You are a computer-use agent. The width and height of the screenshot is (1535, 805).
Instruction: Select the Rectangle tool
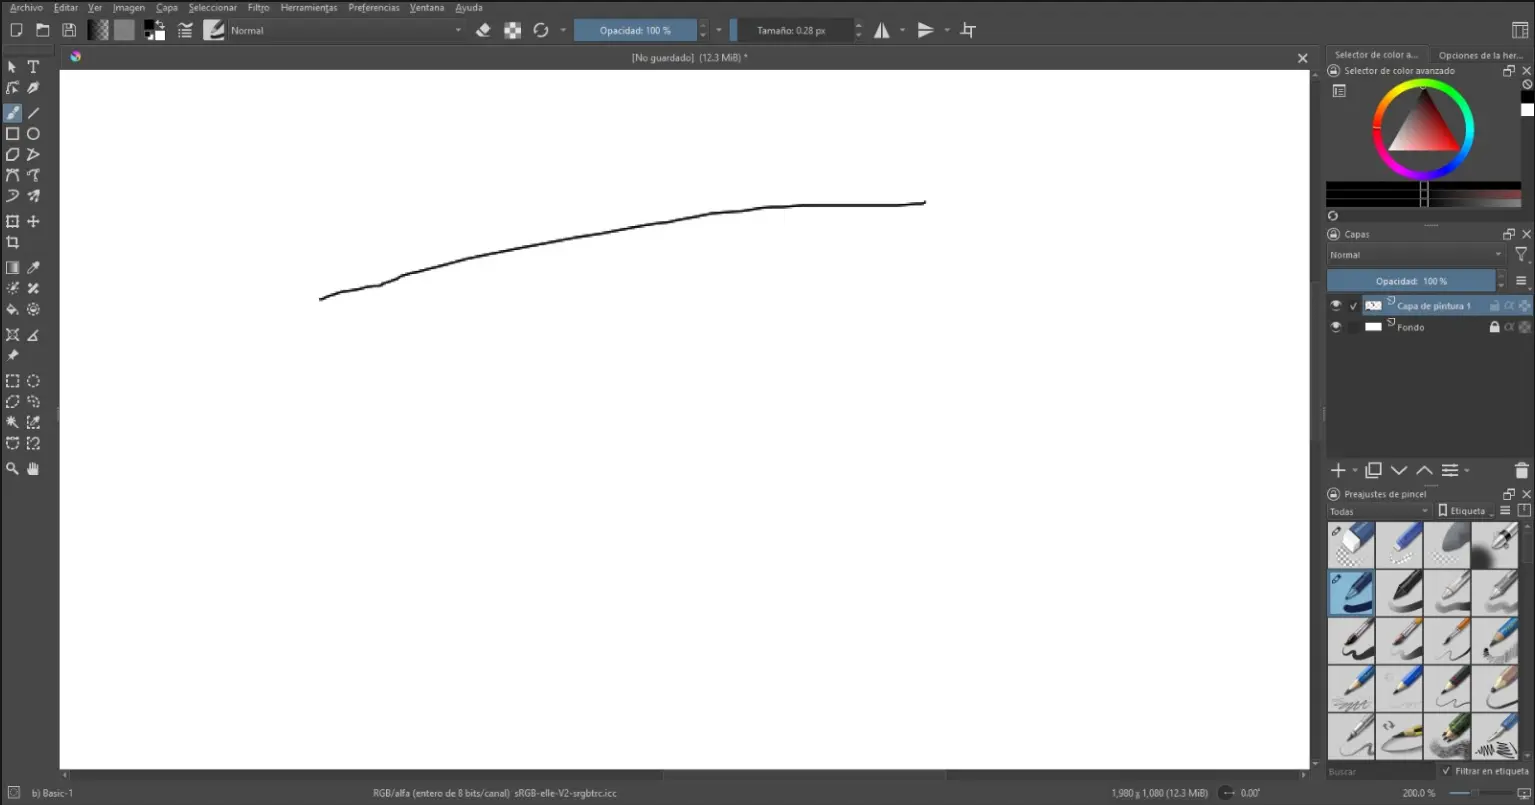pyautogui.click(x=12, y=133)
